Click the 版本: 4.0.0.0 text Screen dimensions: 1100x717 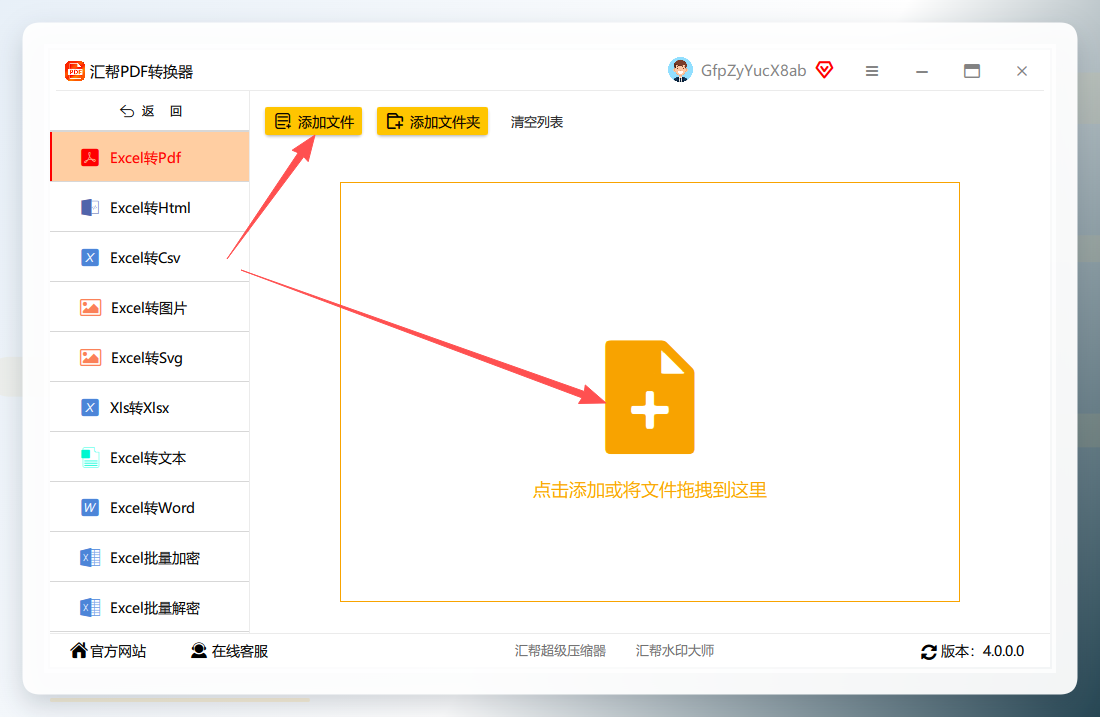[x=982, y=651]
